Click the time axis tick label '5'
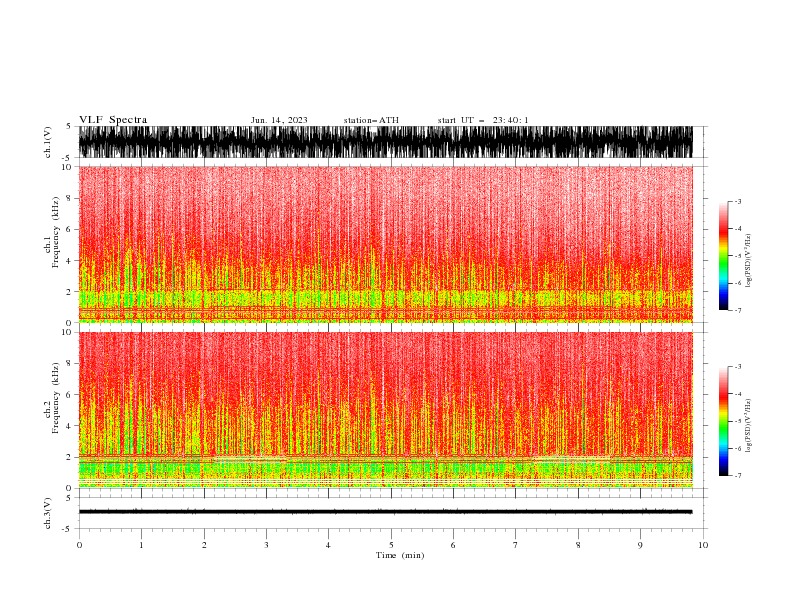Viewport: 792px width, 612px height. (x=391, y=545)
